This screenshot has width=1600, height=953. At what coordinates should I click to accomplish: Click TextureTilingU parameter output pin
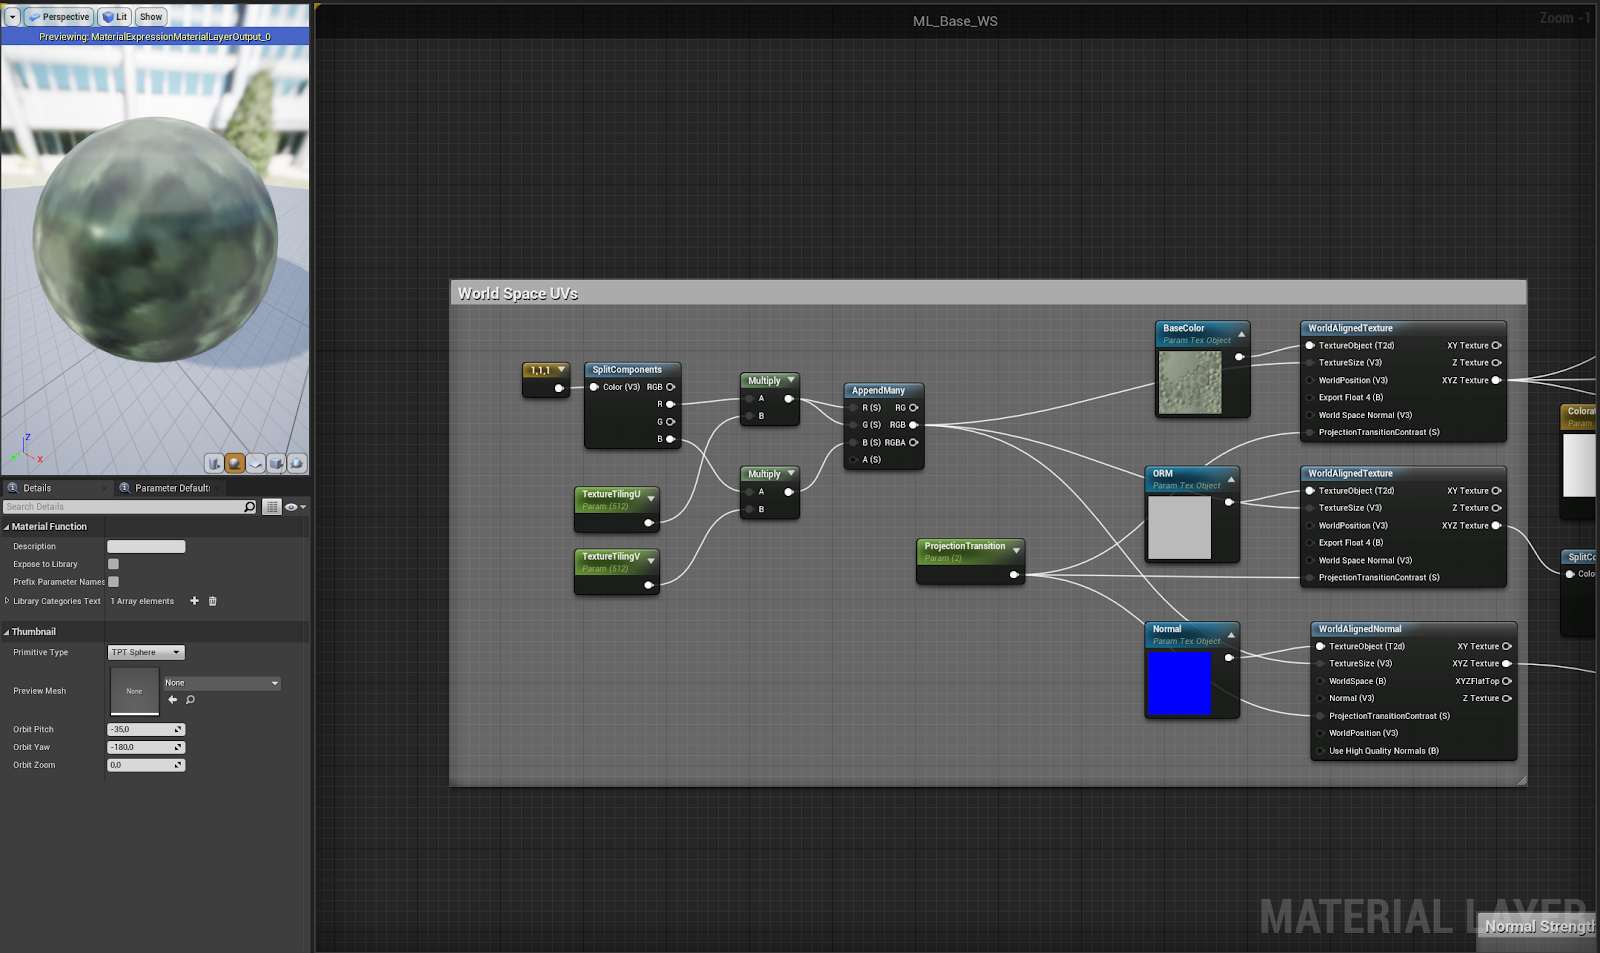(x=648, y=523)
